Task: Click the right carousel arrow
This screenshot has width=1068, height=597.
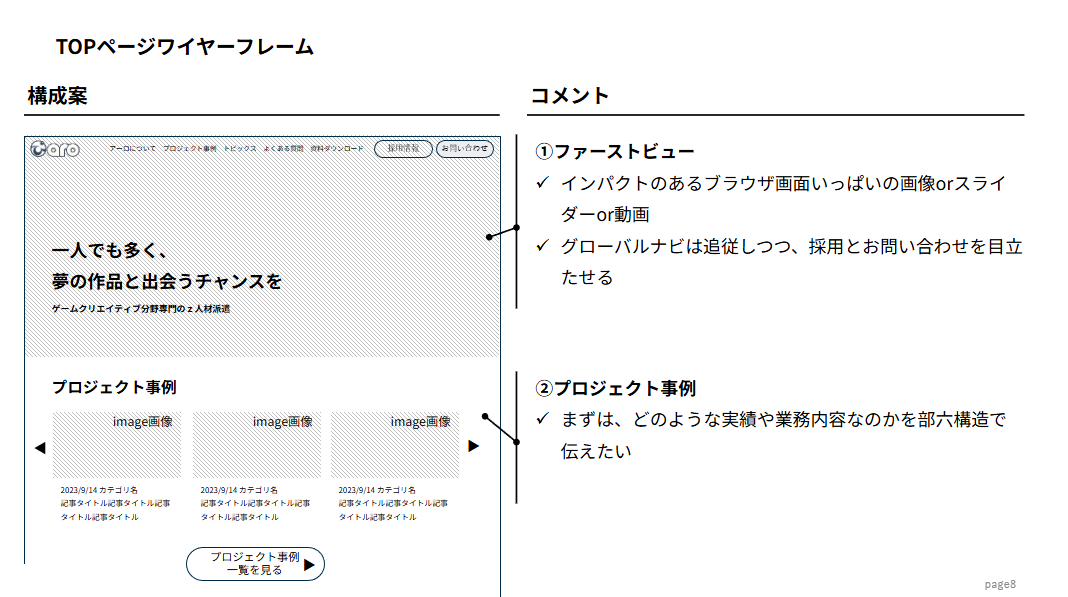Action: pos(474,446)
